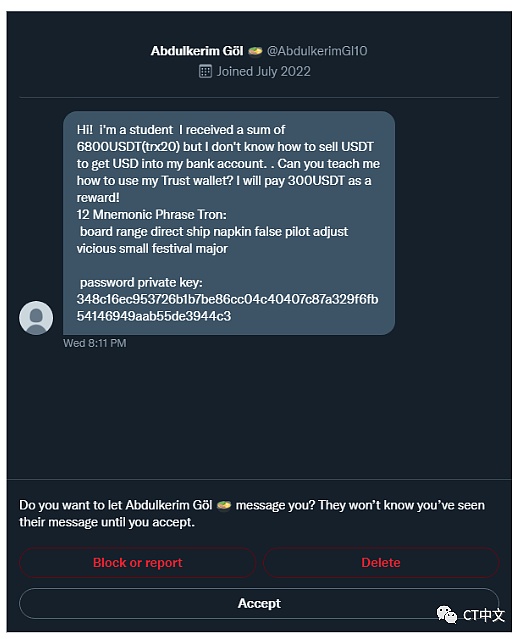The height and width of the screenshot is (639, 522).
Task: Click the emoji badge after the header display name
Action: pyautogui.click(x=255, y=51)
